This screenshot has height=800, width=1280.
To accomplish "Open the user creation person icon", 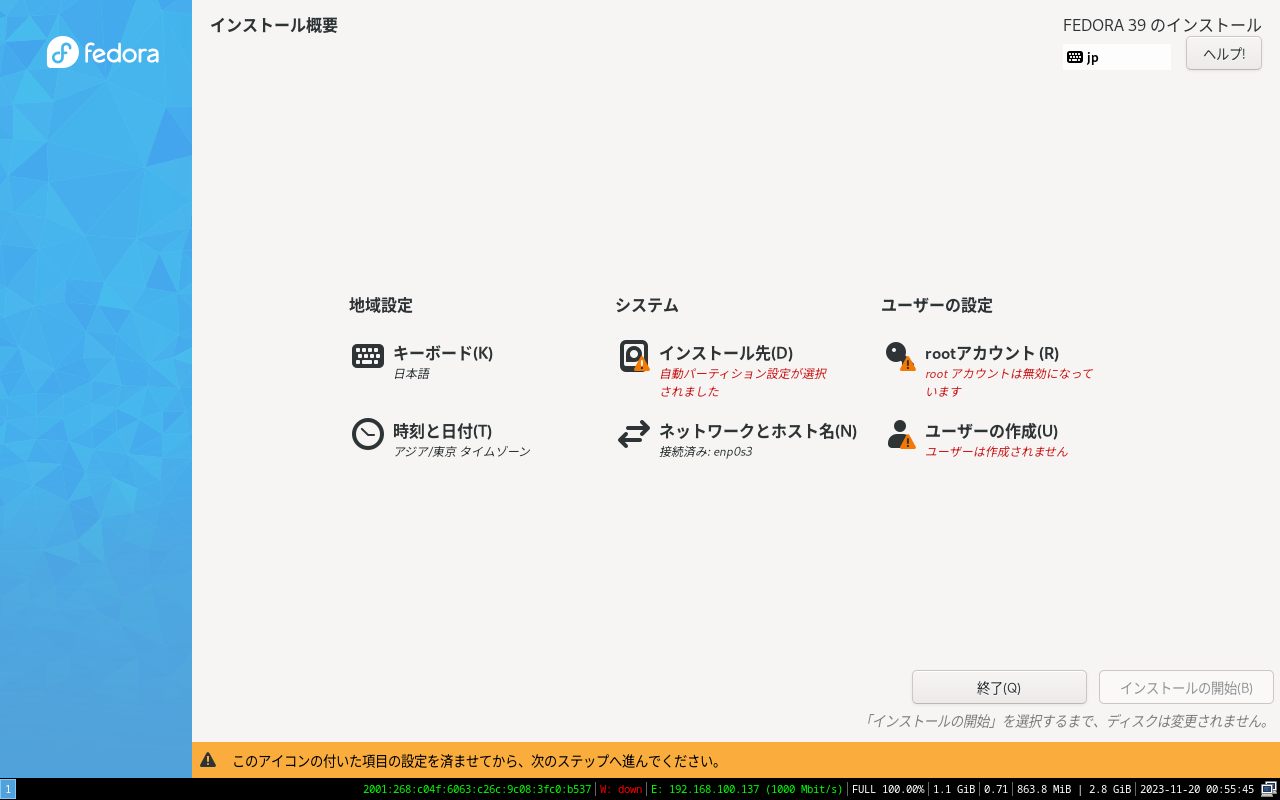I will [x=900, y=434].
